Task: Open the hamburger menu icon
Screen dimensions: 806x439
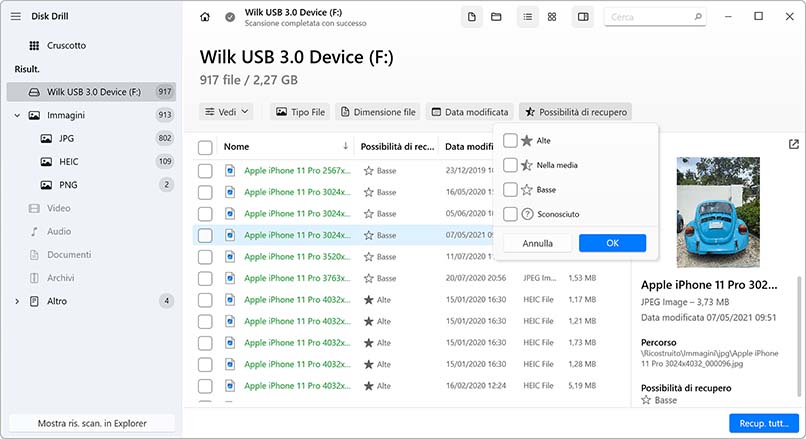Action: pos(16,16)
